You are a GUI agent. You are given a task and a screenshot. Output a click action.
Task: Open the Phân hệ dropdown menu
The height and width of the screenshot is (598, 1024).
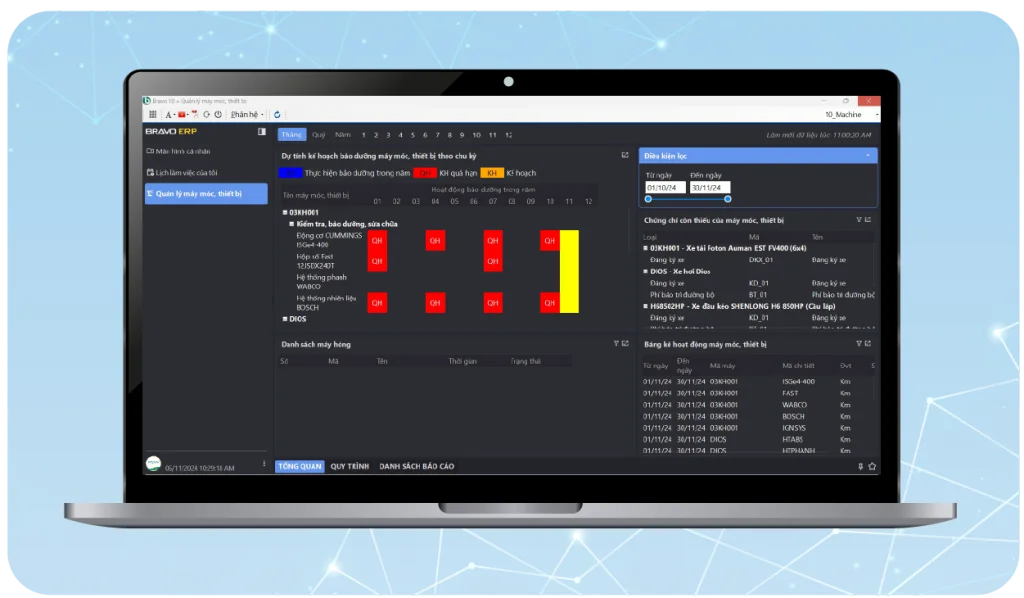click(x=245, y=115)
